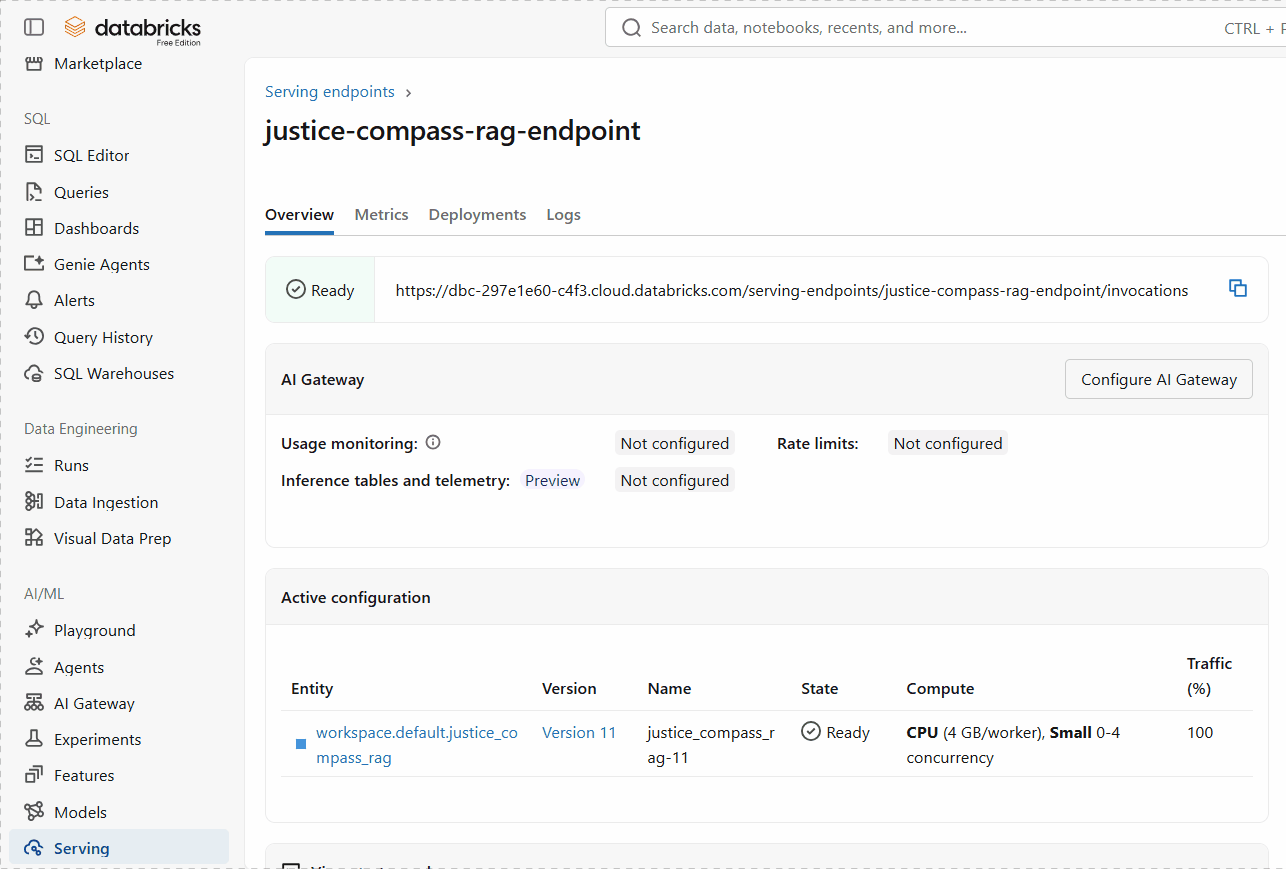The width and height of the screenshot is (1286, 869).
Task: Click the search magnifier icon
Action: (631, 28)
